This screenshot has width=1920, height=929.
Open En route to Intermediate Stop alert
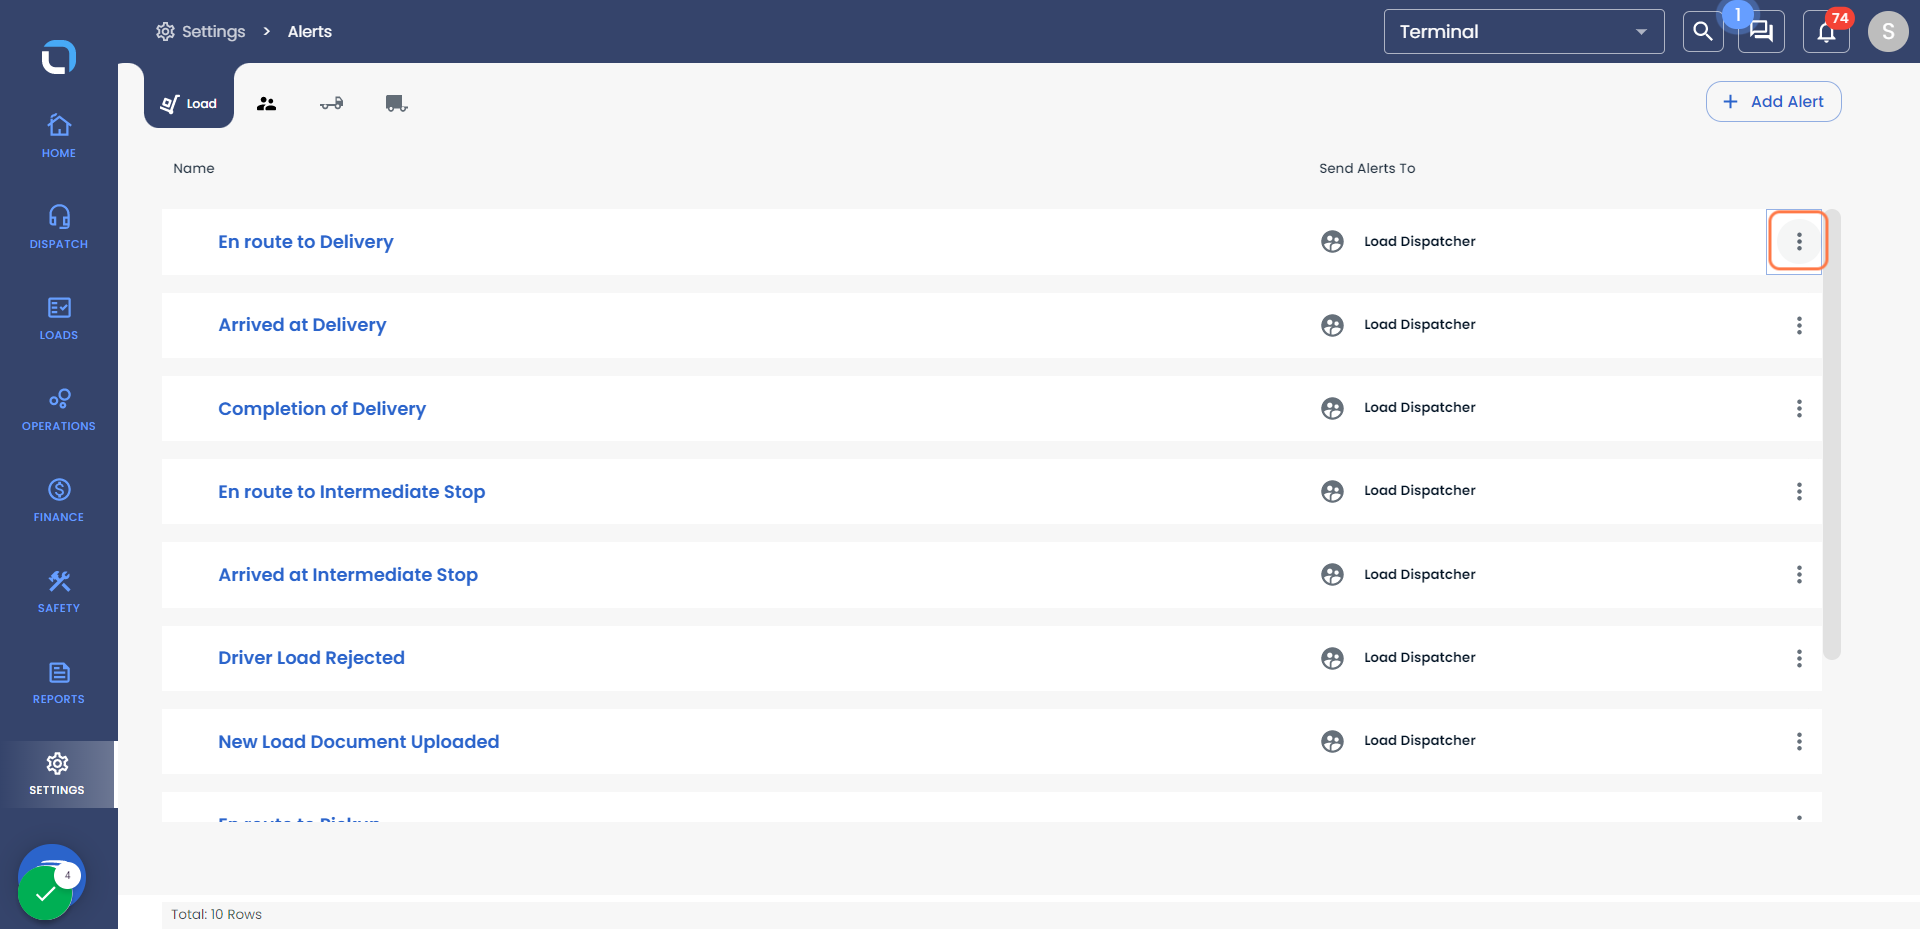point(352,492)
